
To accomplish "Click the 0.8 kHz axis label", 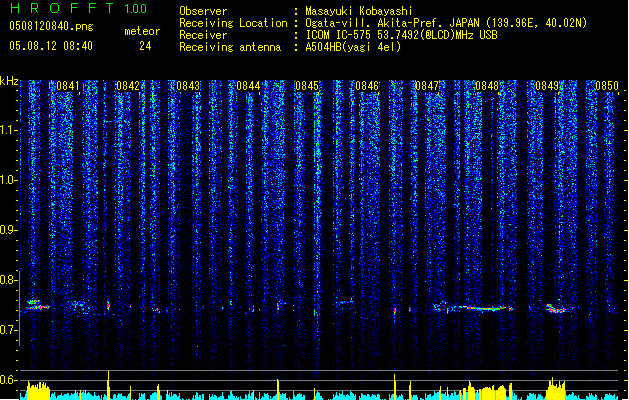I will coord(9,280).
